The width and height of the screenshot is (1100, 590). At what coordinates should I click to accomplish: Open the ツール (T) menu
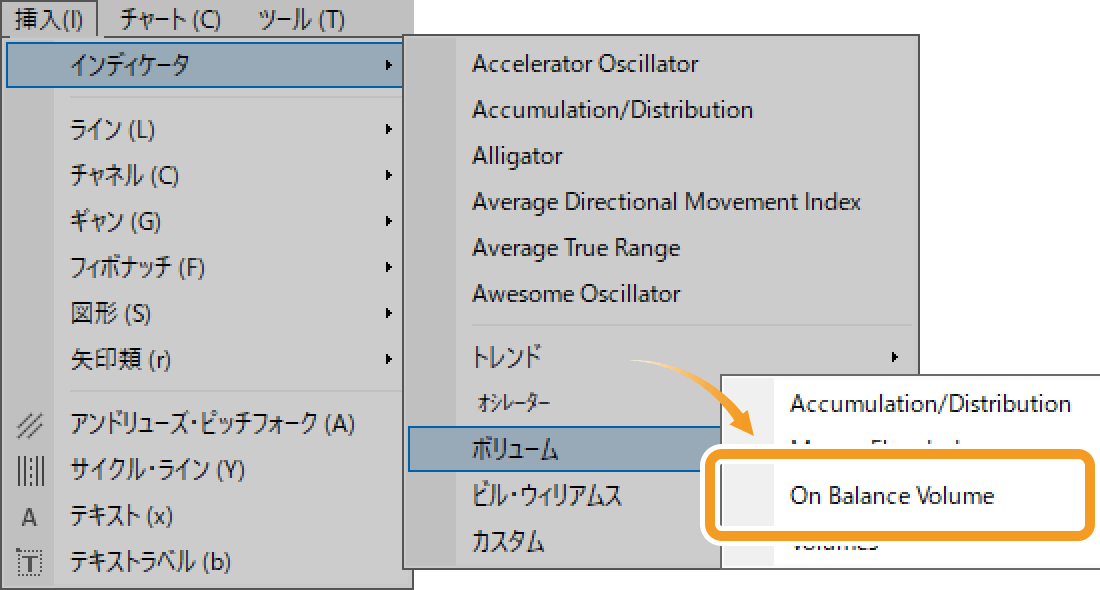point(302,19)
